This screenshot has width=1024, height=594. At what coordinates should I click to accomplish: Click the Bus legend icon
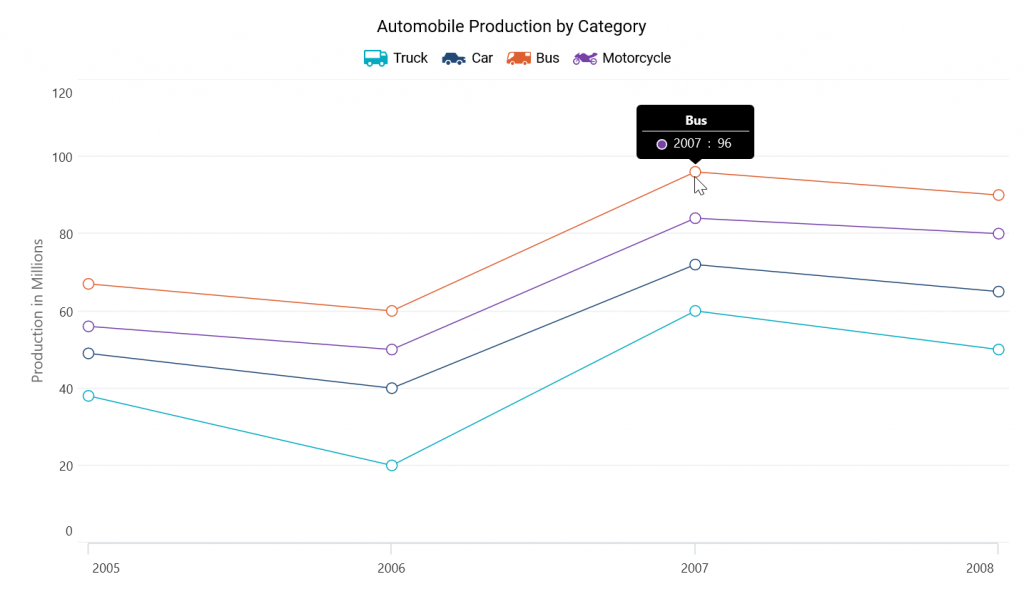point(518,58)
